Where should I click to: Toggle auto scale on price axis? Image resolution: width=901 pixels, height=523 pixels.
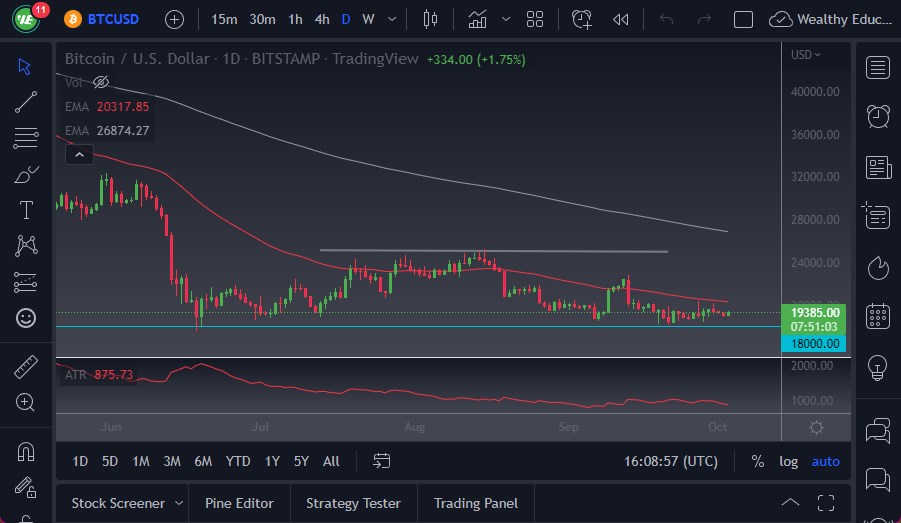pyautogui.click(x=825, y=461)
